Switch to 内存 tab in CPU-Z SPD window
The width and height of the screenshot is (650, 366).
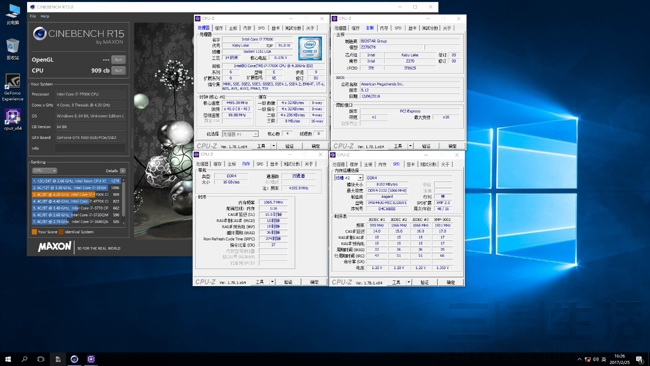(382, 165)
